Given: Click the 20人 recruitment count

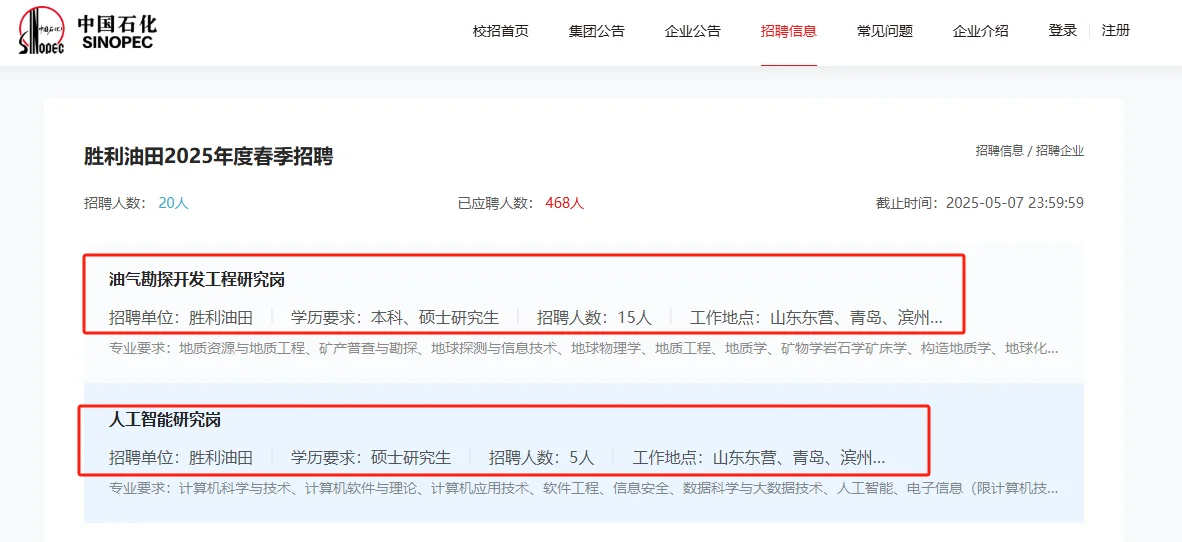Looking at the screenshot, I should 173,203.
